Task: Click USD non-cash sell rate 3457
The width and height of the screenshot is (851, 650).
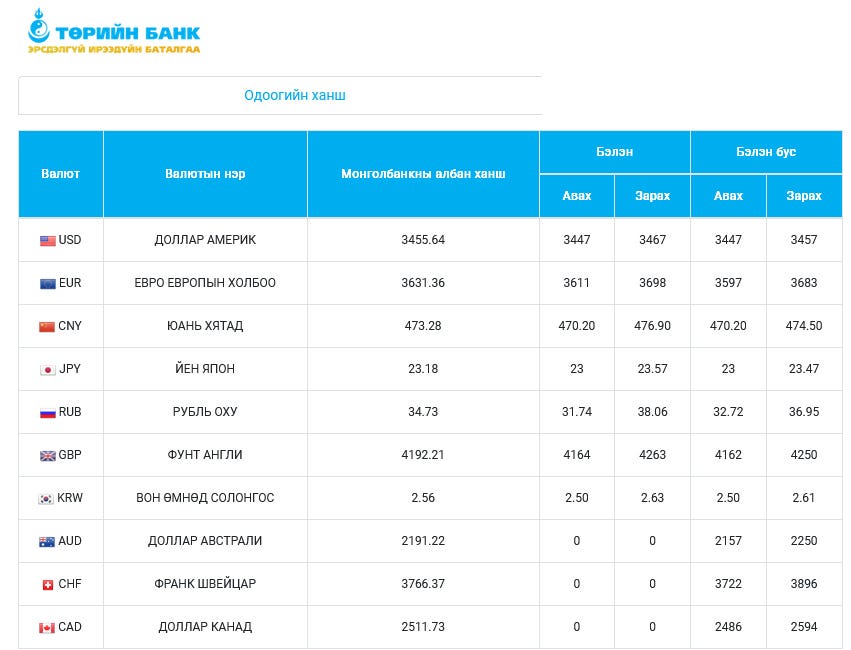Action: pyautogui.click(x=804, y=240)
